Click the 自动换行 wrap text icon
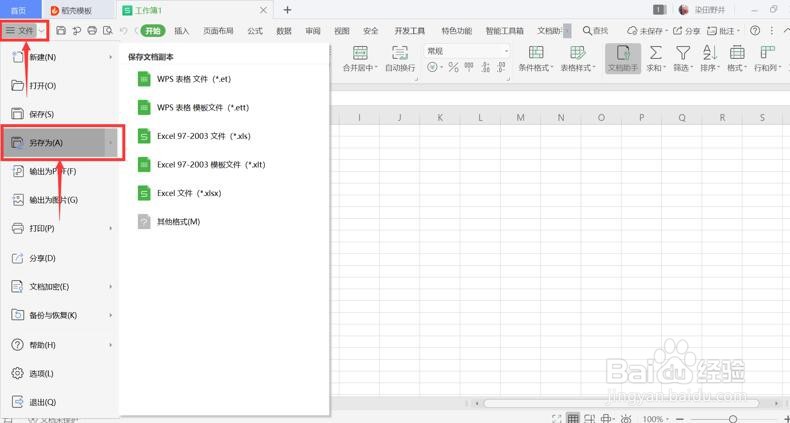This screenshot has height=423, width=790. click(x=400, y=53)
